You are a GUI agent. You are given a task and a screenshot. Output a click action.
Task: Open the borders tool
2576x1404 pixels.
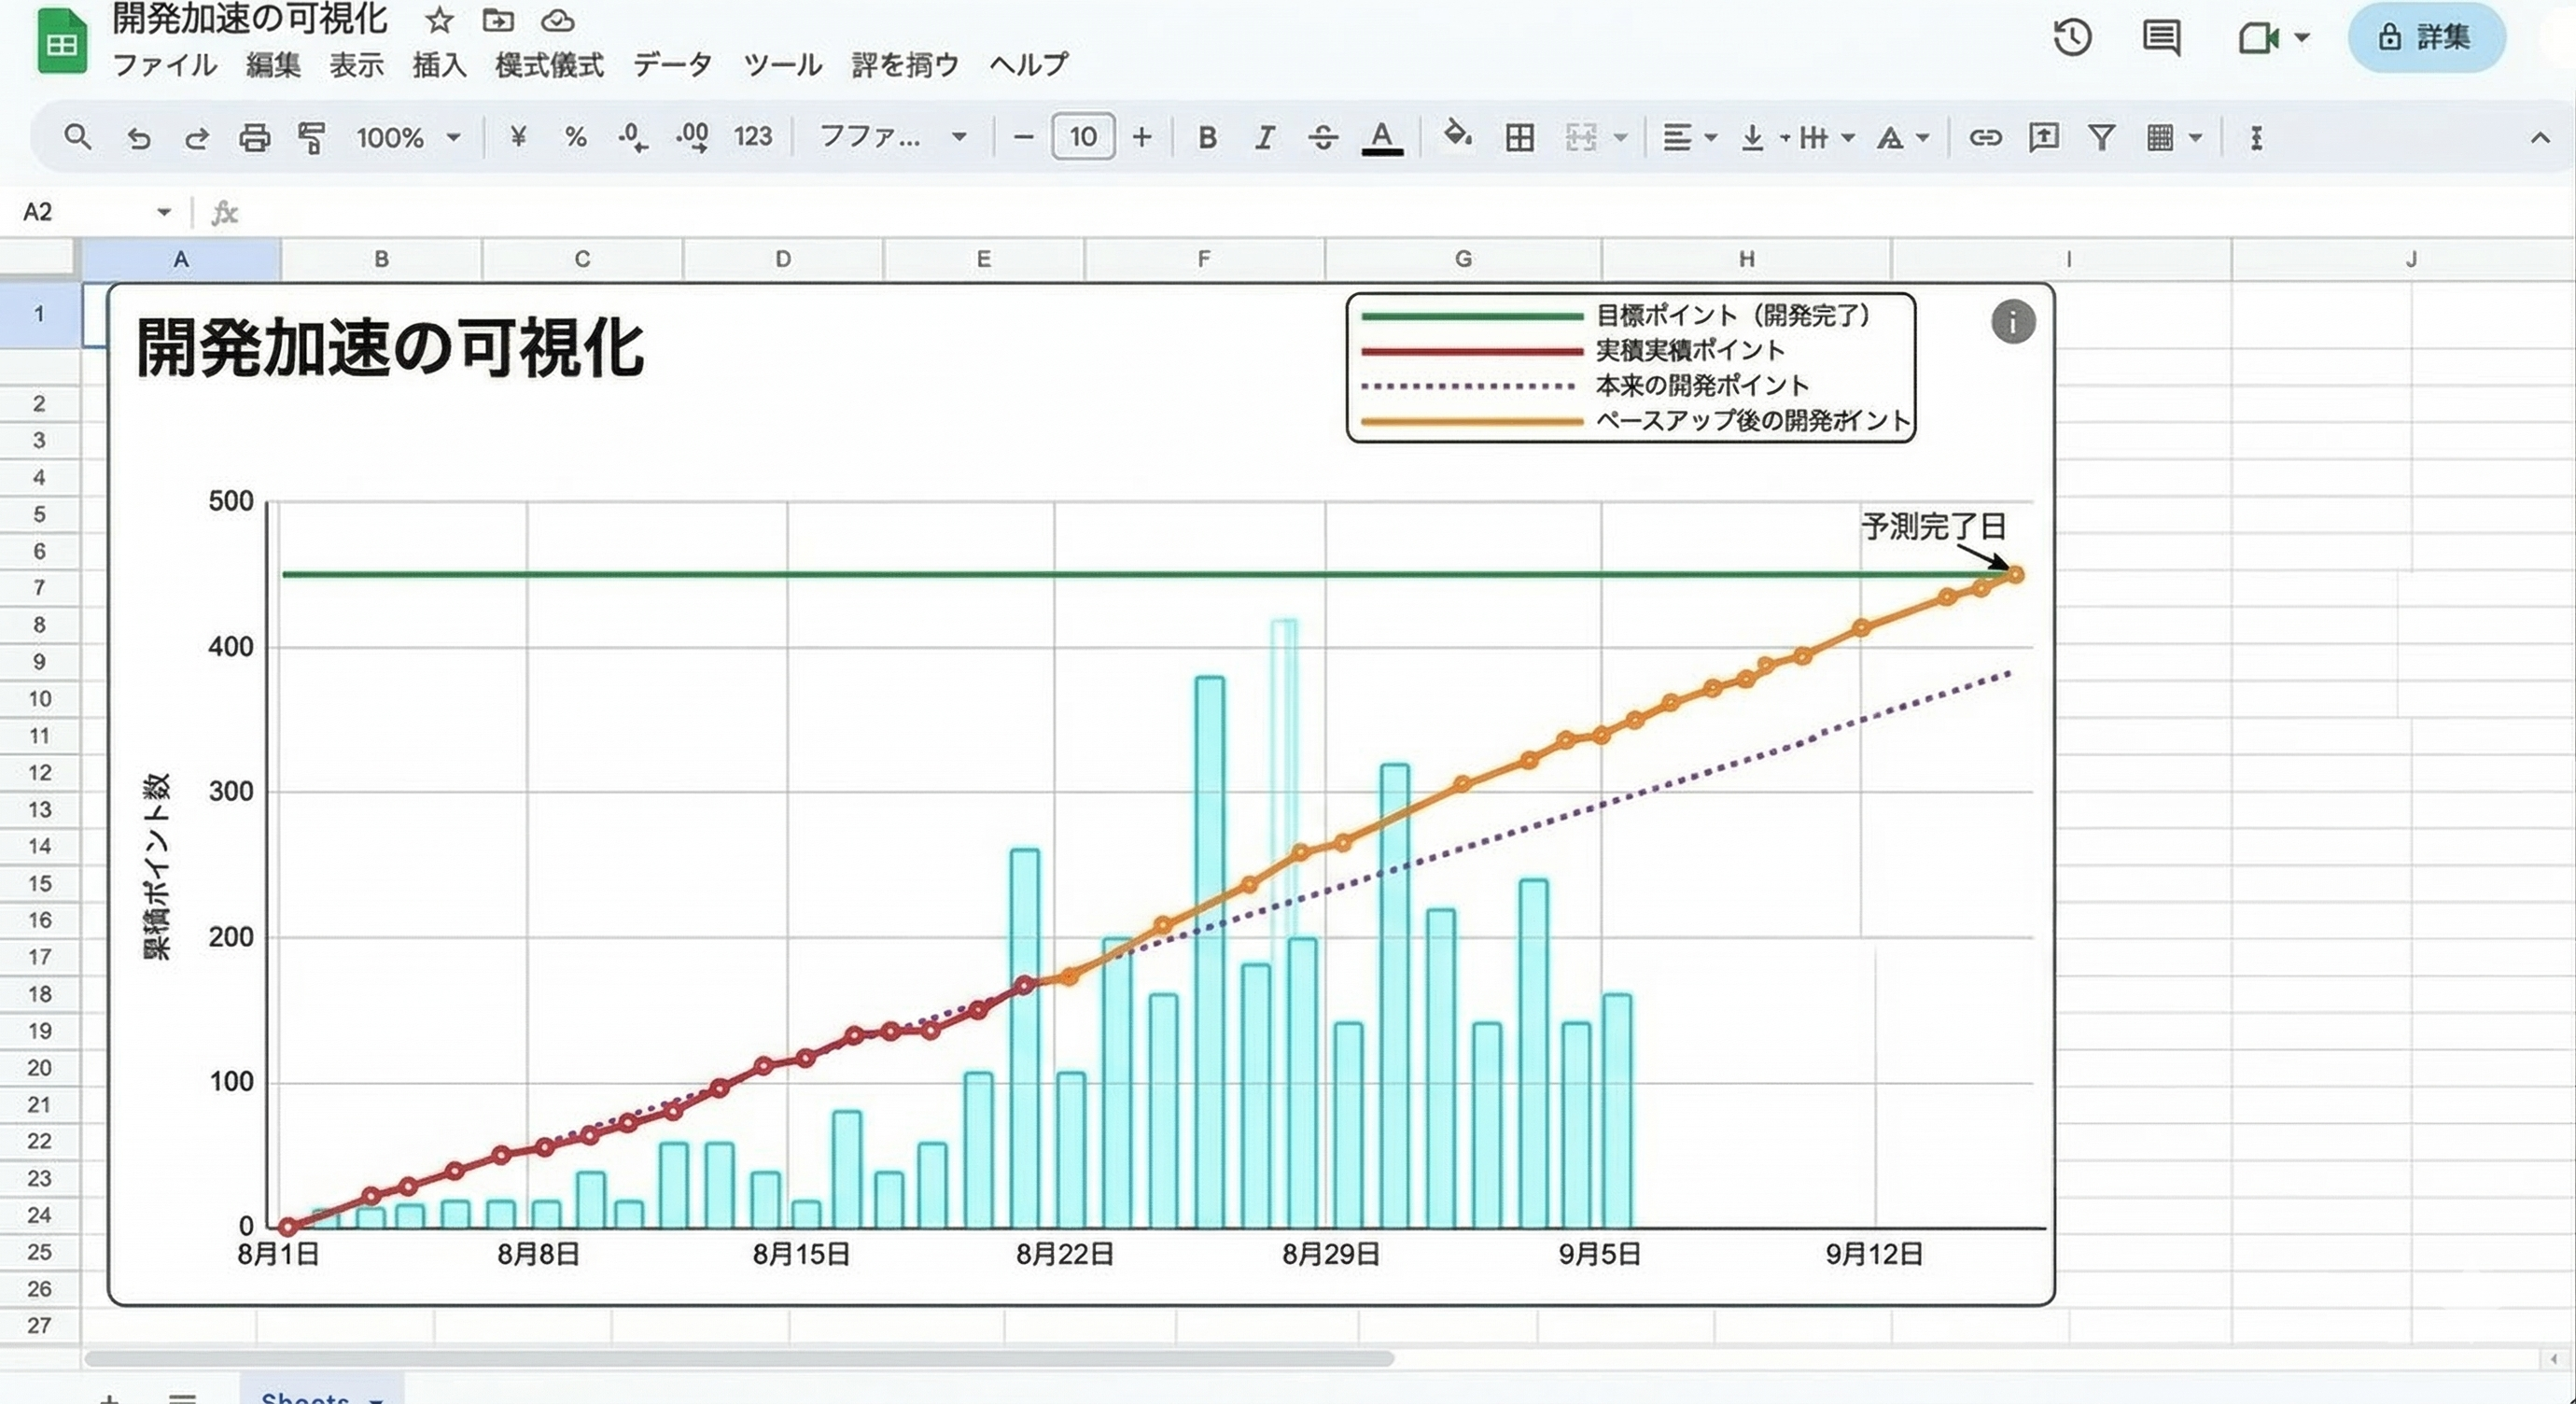coord(1519,137)
